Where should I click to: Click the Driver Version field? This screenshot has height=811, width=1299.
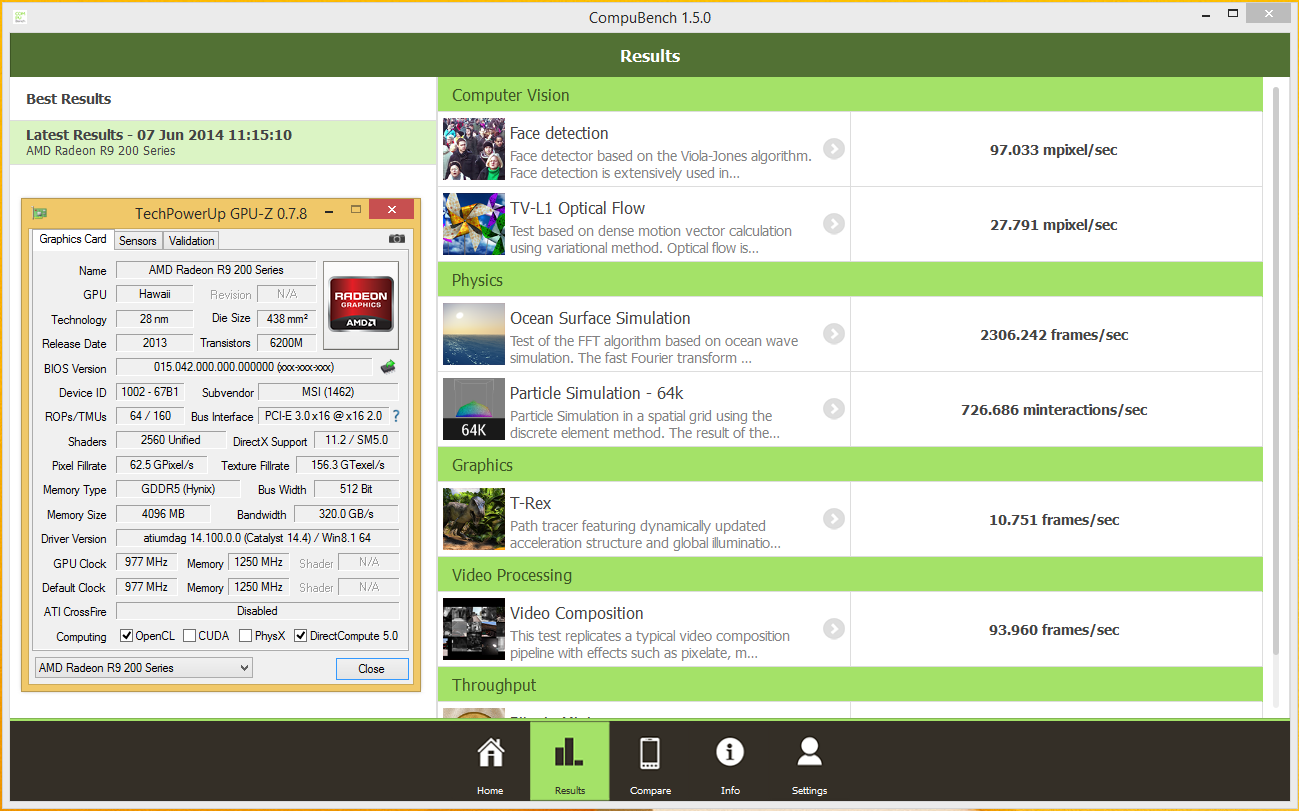pyautogui.click(x=257, y=538)
